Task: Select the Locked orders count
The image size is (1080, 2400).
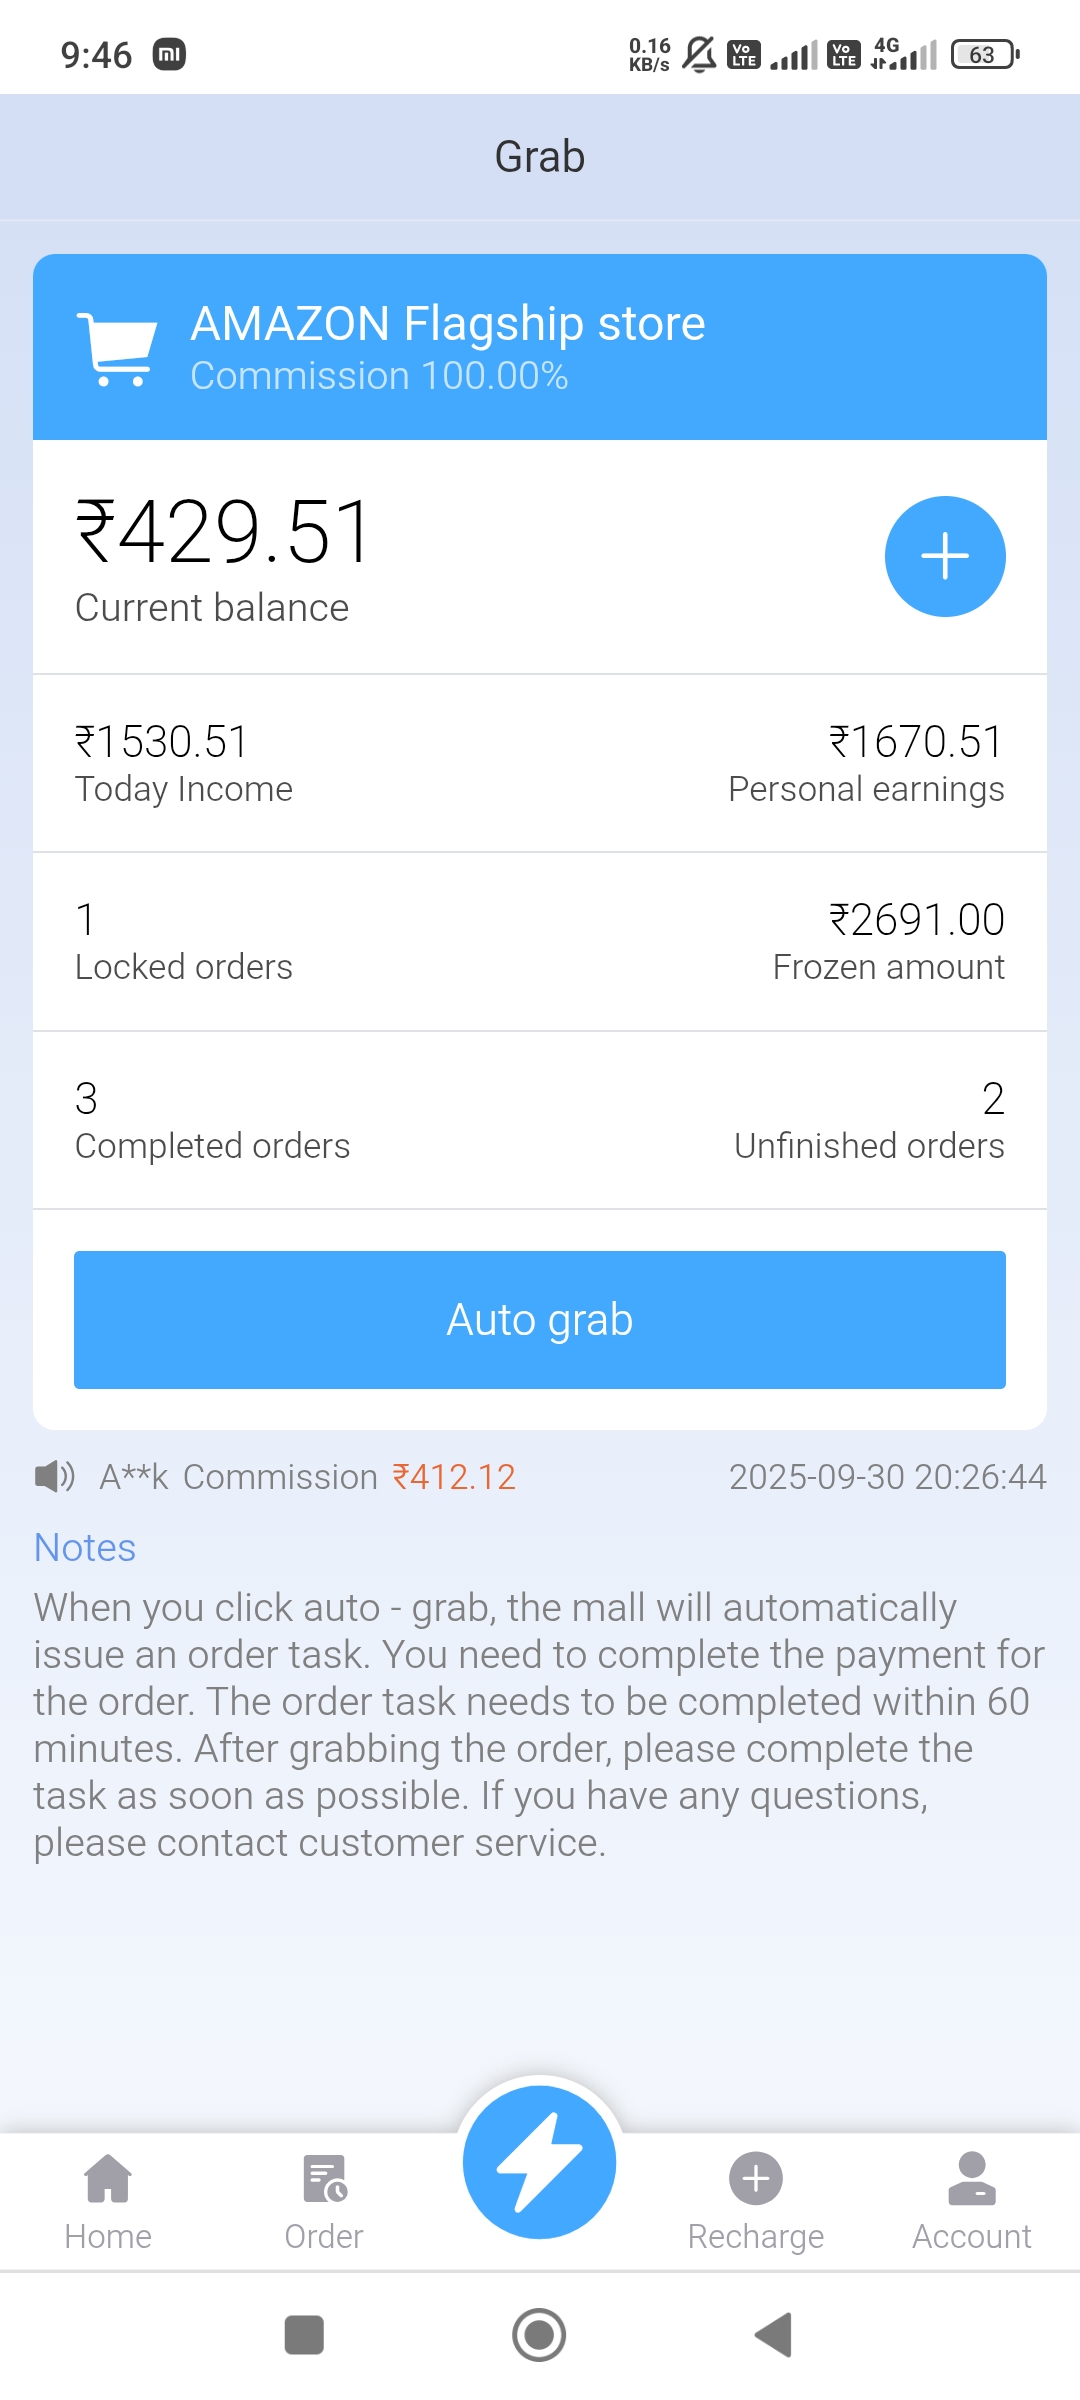Action: 86,920
